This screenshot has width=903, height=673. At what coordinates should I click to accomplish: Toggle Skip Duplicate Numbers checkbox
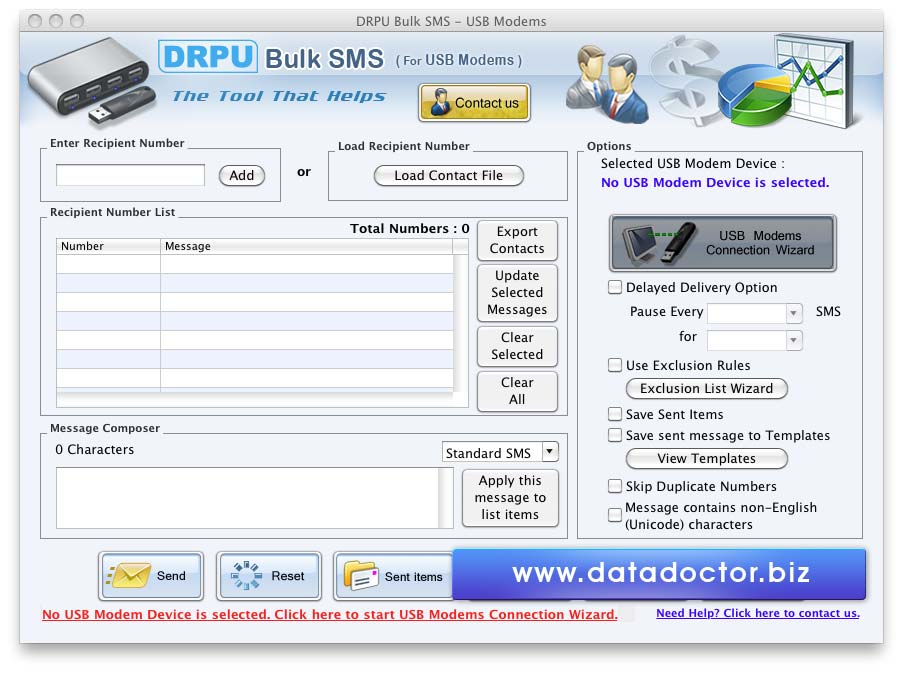pos(615,486)
